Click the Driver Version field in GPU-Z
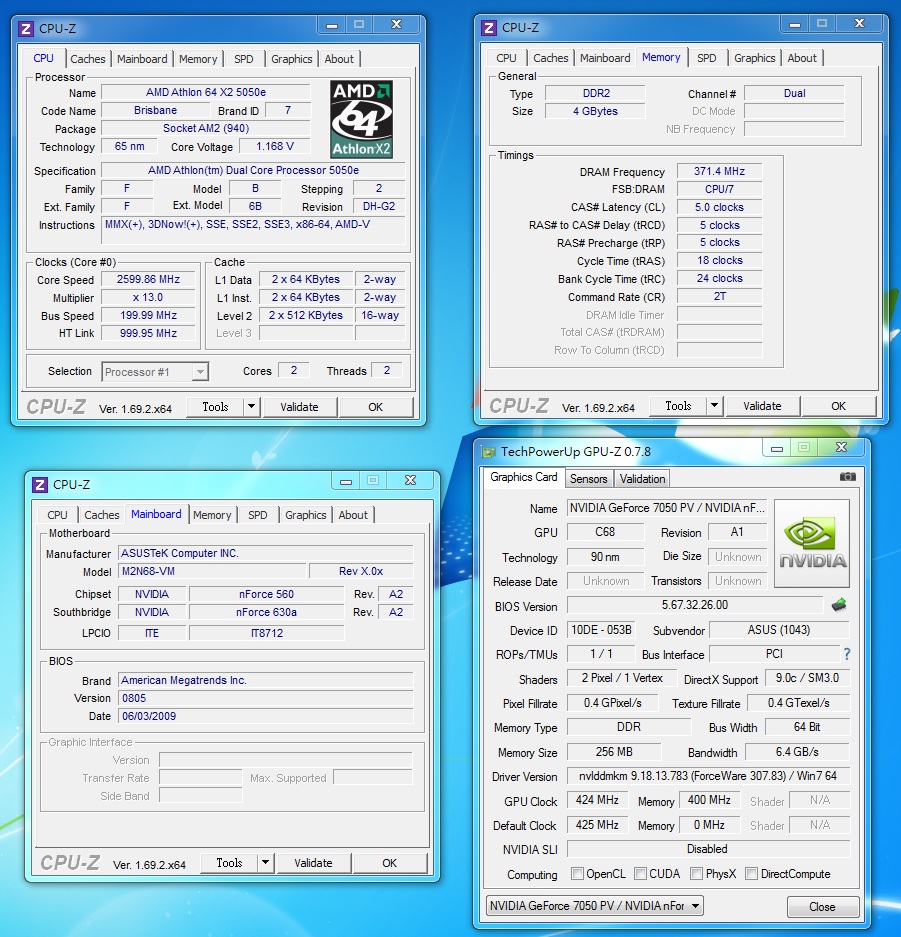The height and width of the screenshot is (937, 901). (x=708, y=776)
